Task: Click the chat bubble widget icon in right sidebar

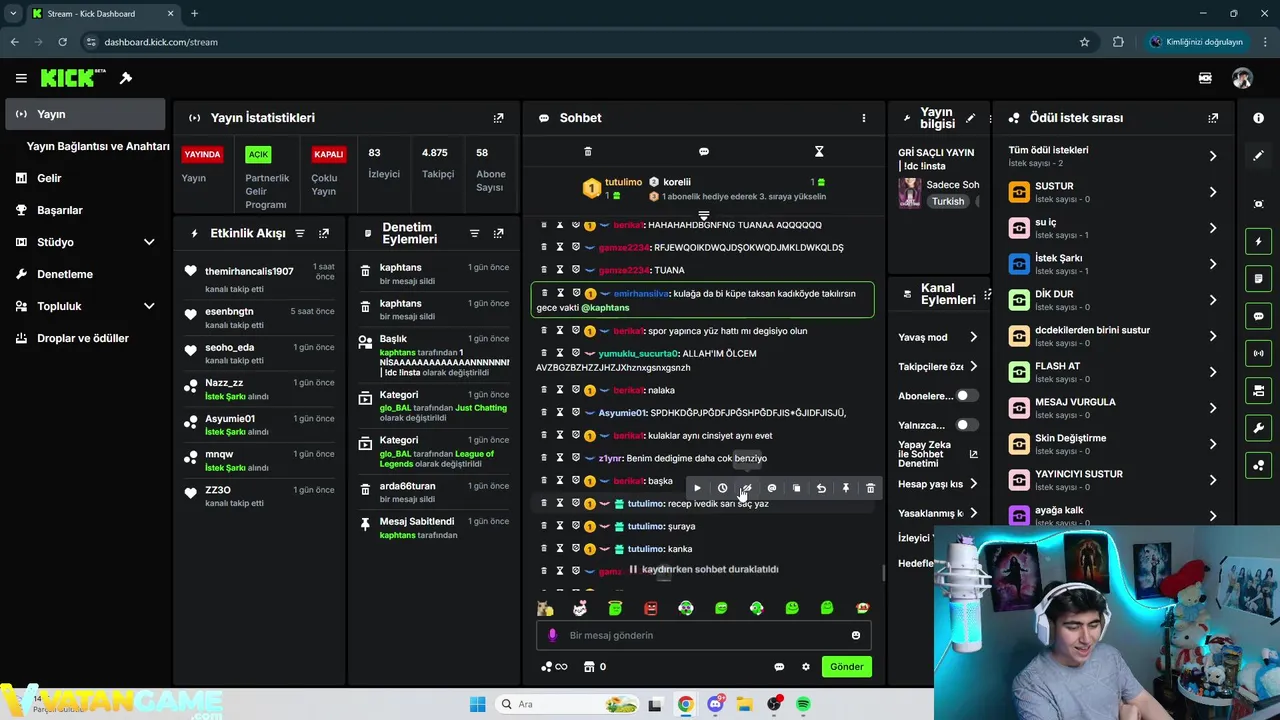Action: (1258, 316)
